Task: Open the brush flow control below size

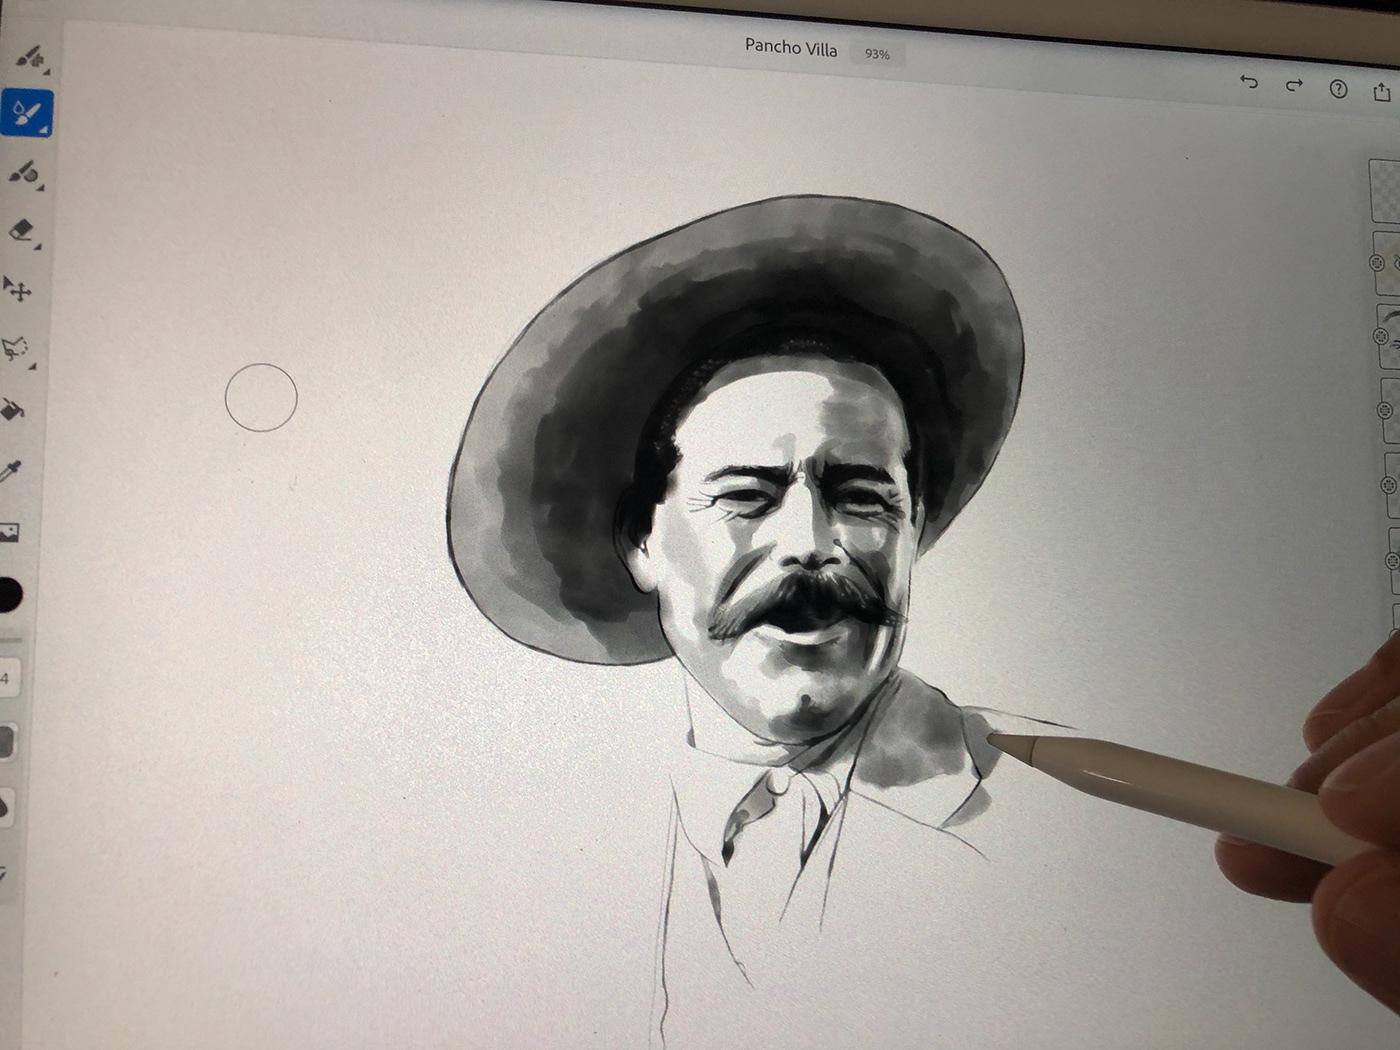Action: 6,742
